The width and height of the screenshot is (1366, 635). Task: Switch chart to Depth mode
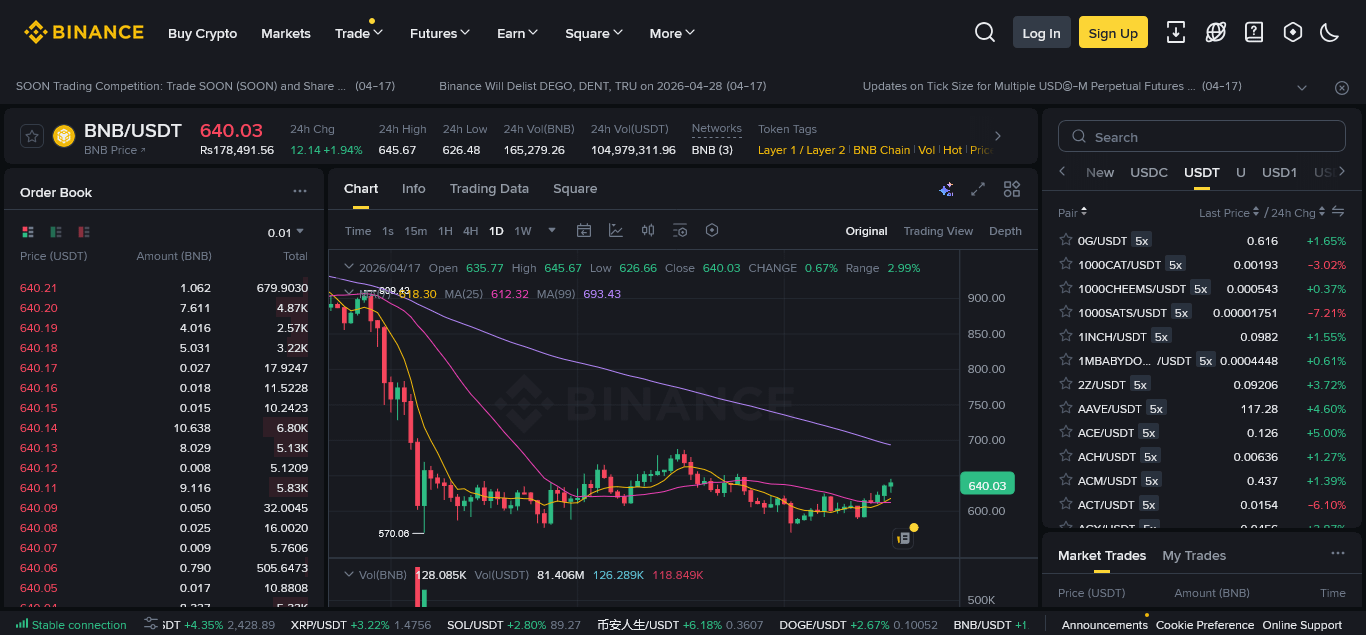click(1005, 231)
